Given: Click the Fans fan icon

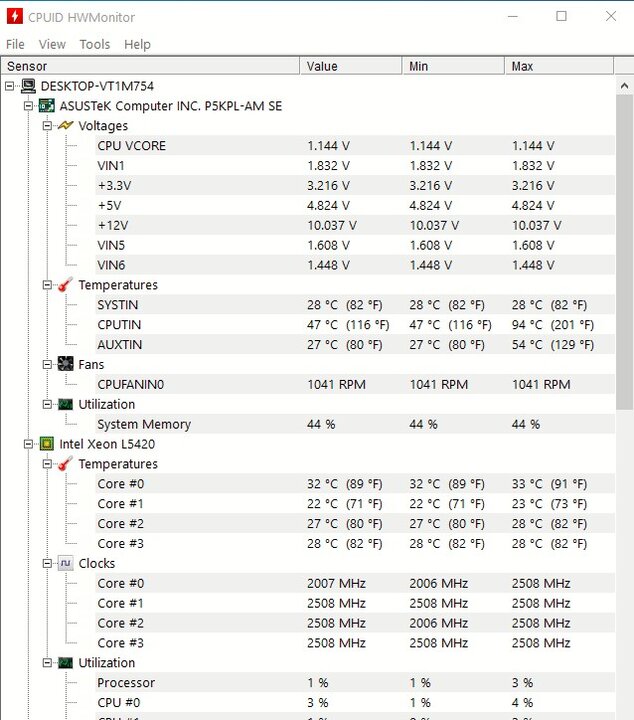Looking at the screenshot, I should [x=66, y=364].
